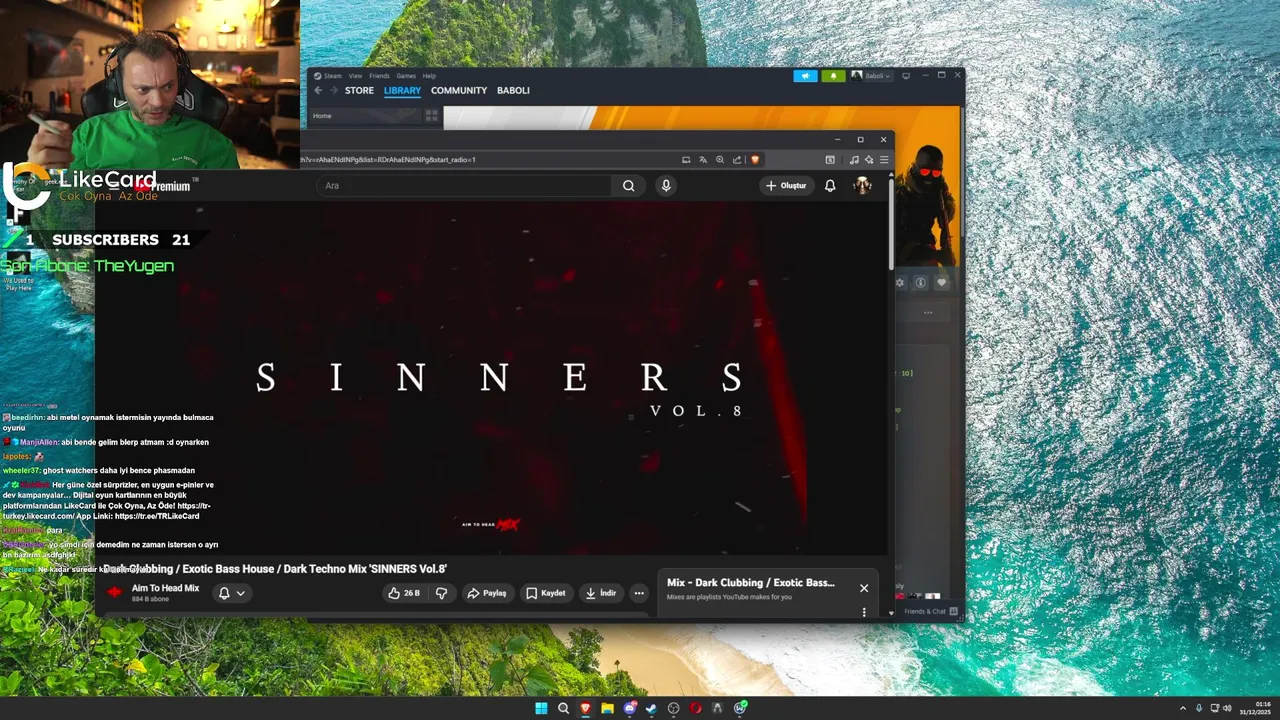
Task: Activate YouTube voice search microphone
Action: tap(666, 186)
